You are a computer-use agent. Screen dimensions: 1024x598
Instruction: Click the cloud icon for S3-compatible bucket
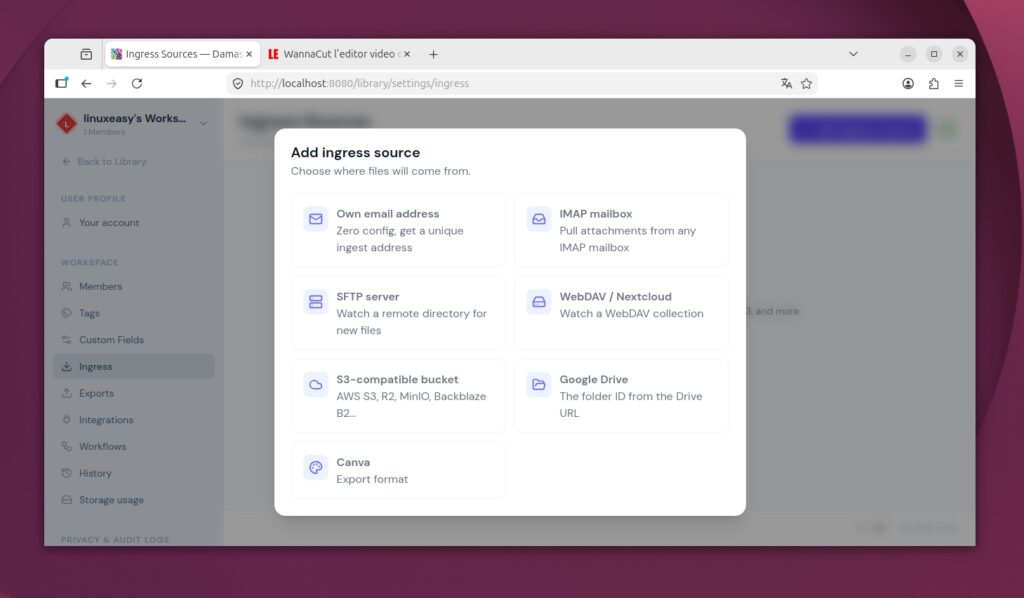315,385
